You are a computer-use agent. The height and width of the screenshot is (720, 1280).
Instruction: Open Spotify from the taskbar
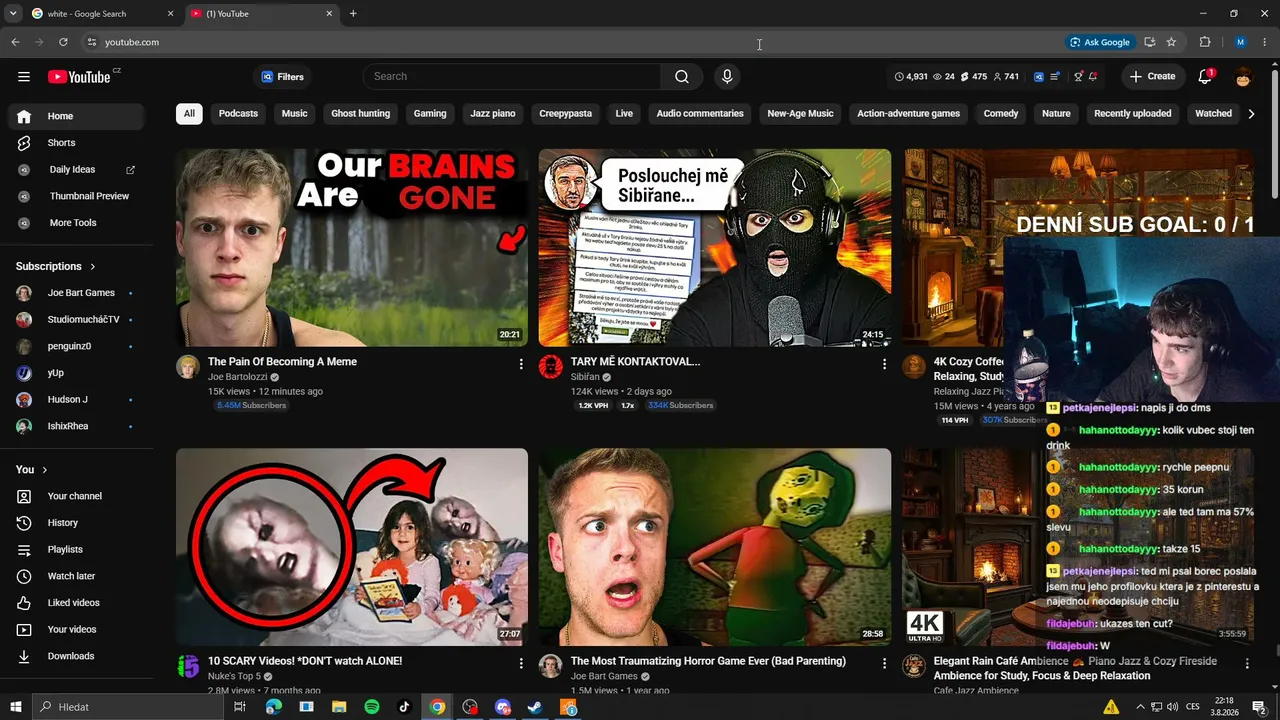pyautogui.click(x=372, y=707)
